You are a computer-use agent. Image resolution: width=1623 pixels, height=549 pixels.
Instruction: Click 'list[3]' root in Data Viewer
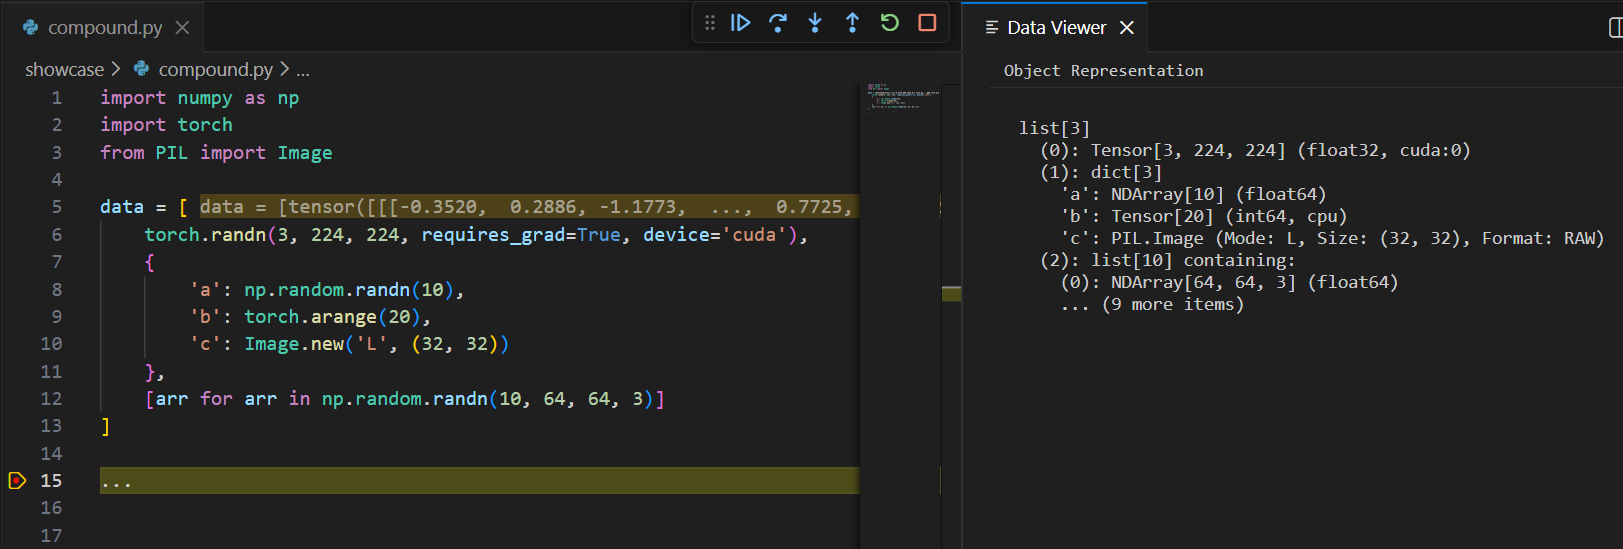click(1054, 128)
